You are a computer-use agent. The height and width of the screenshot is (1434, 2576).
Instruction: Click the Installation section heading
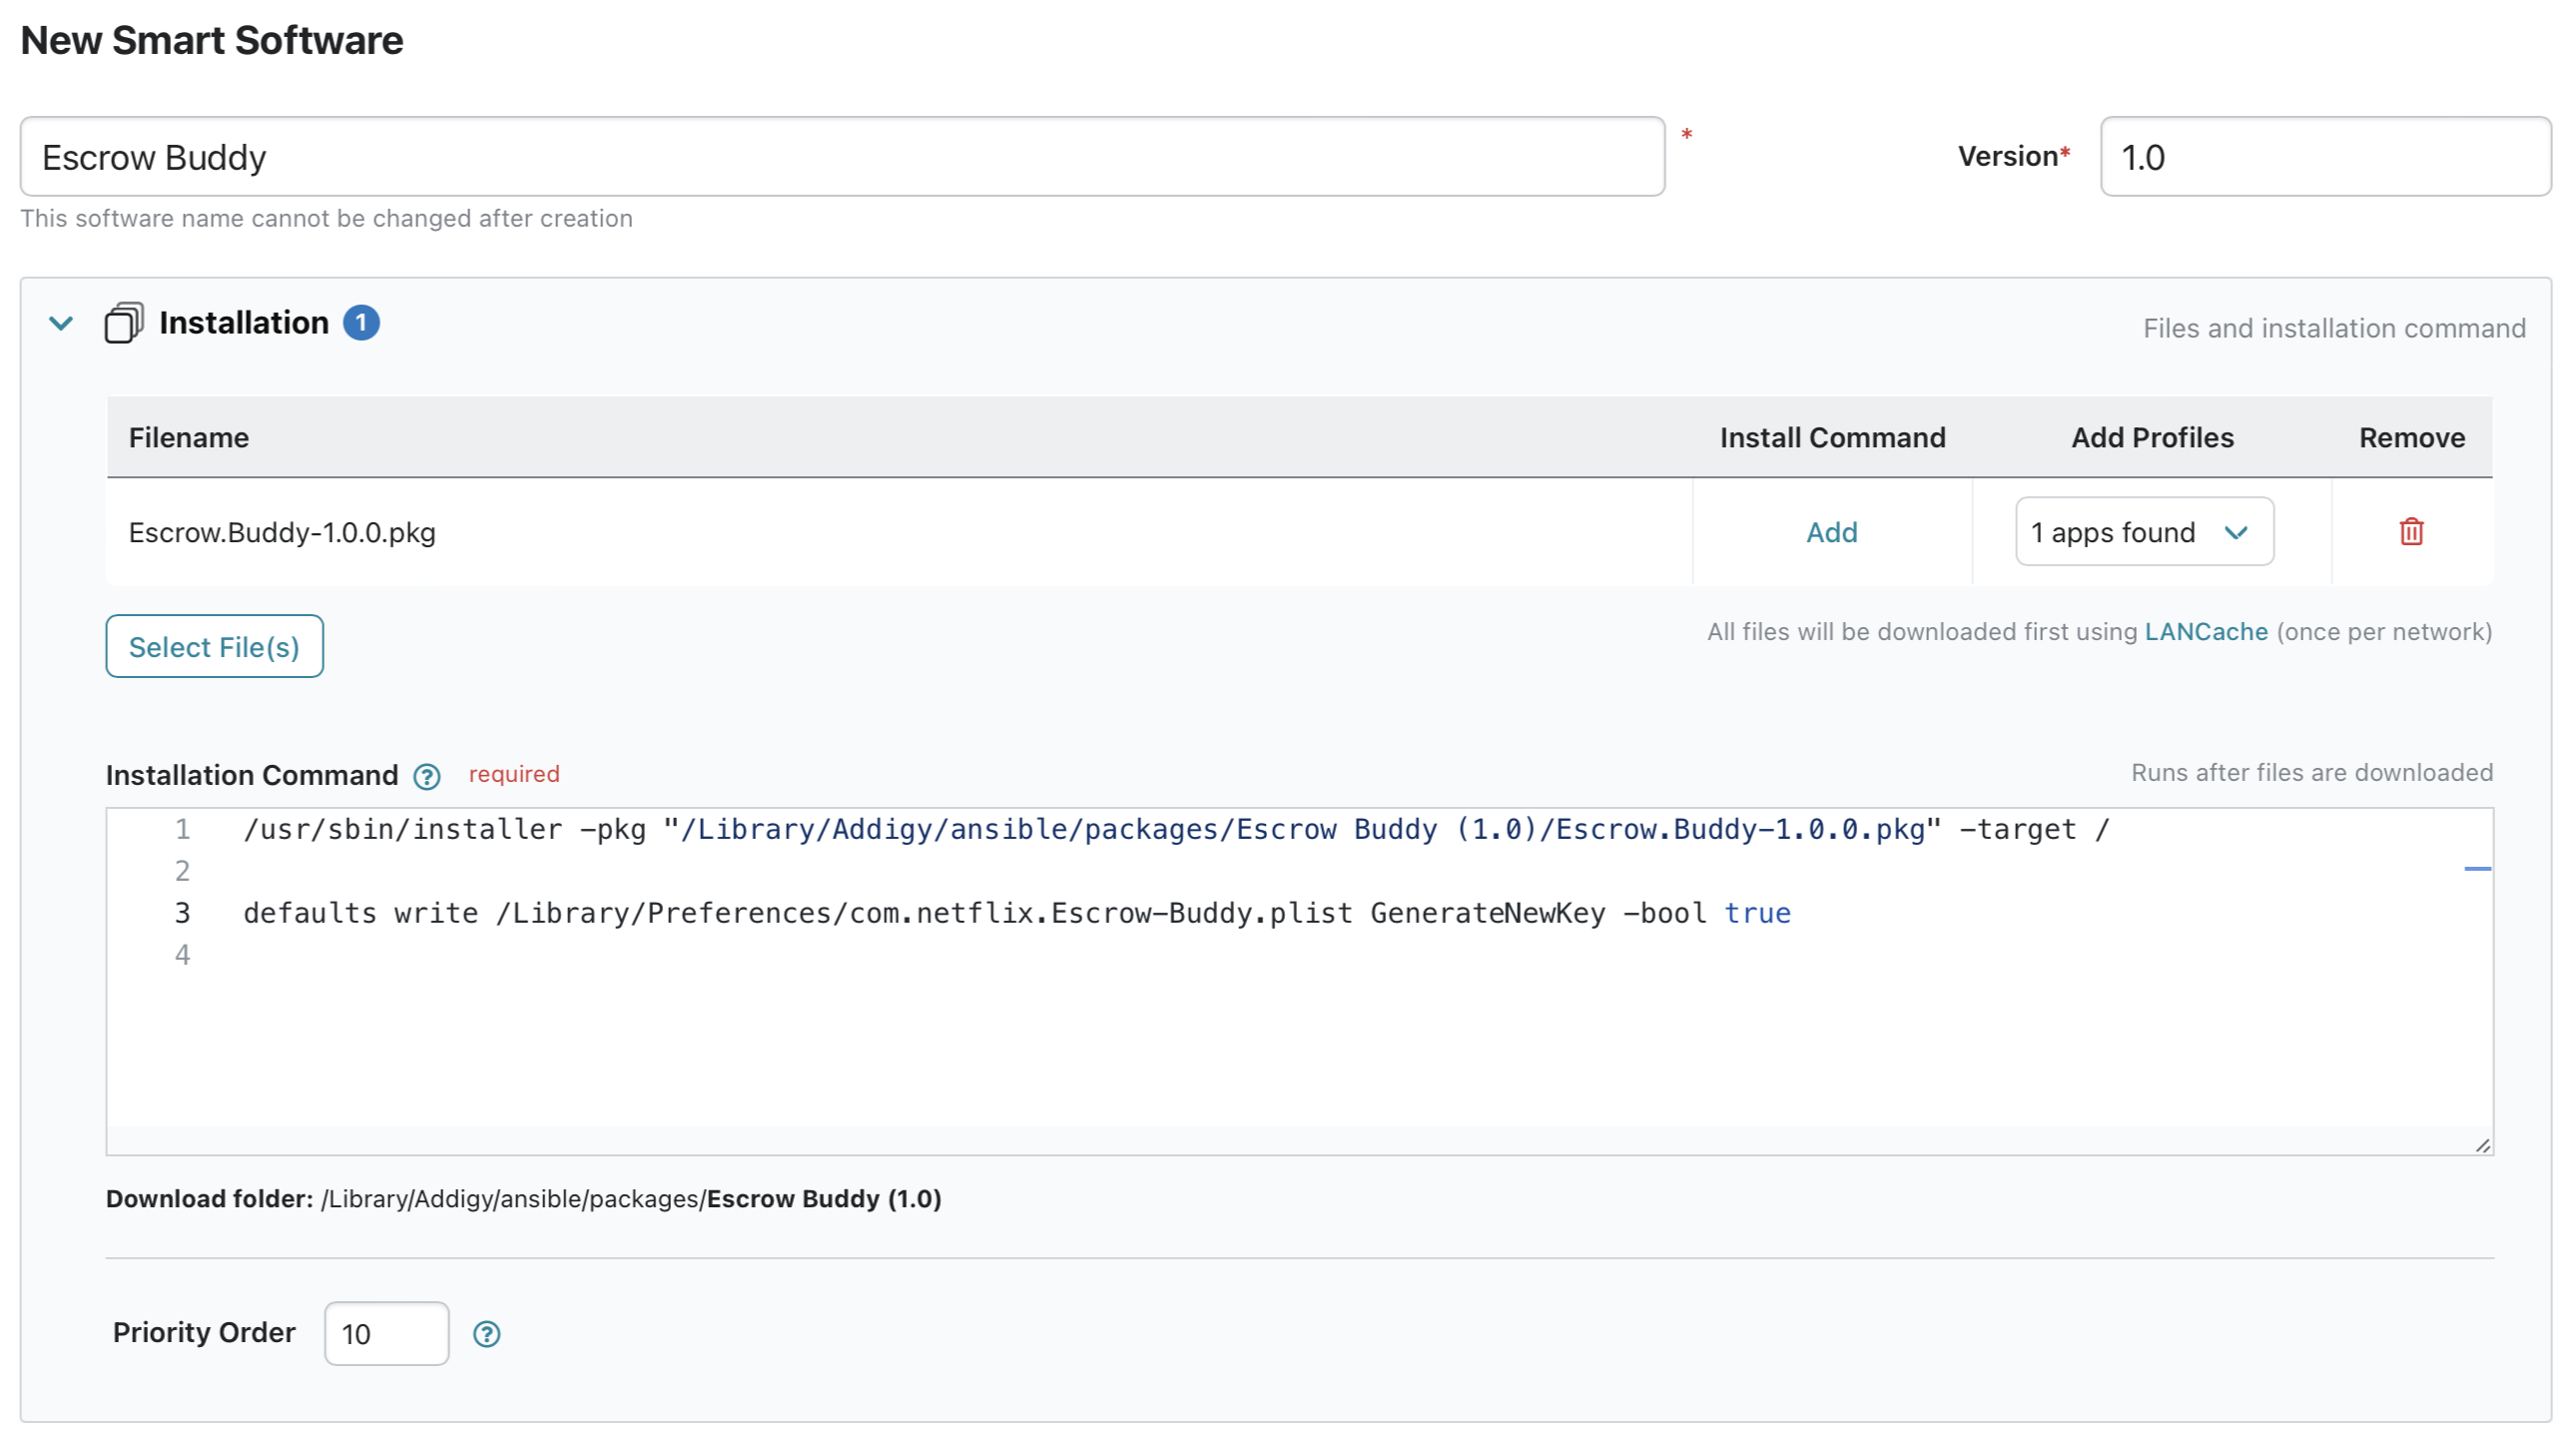(x=244, y=323)
